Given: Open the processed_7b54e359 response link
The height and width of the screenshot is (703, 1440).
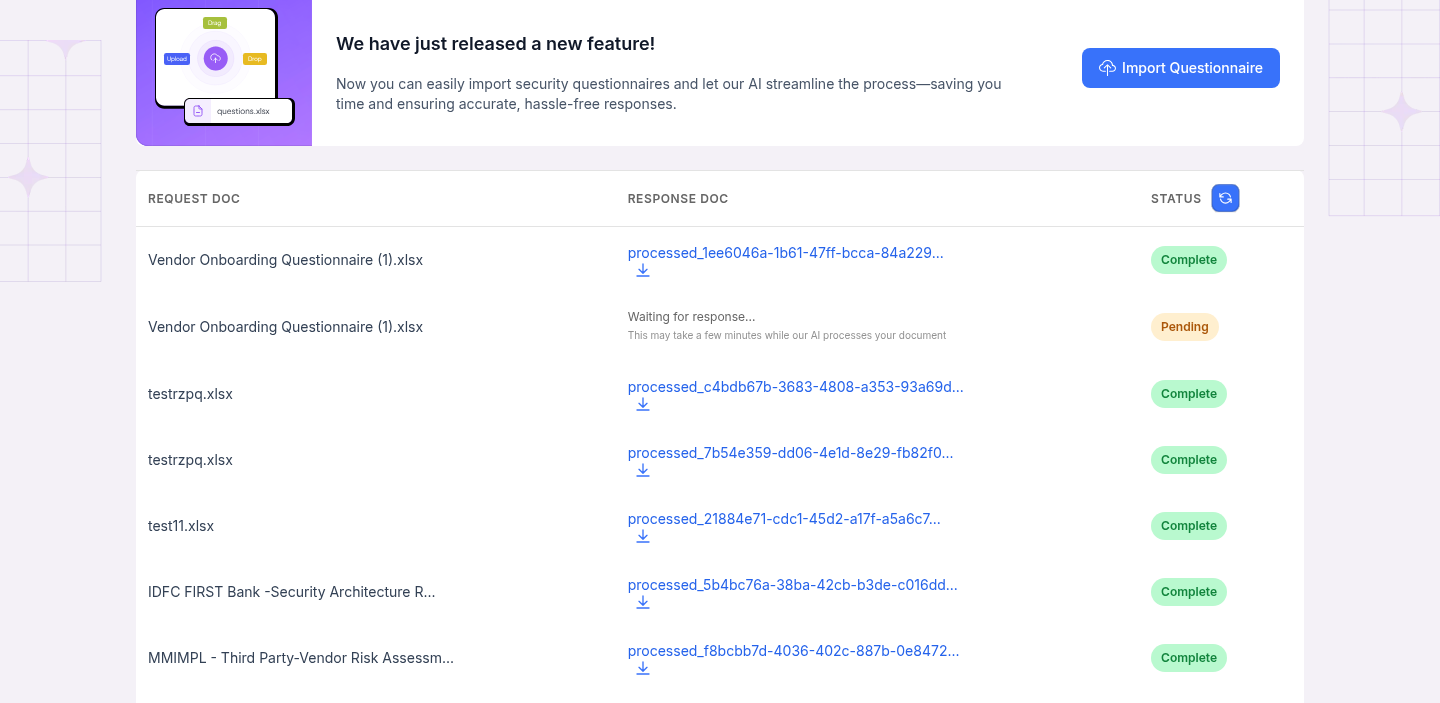Looking at the screenshot, I should coord(790,453).
